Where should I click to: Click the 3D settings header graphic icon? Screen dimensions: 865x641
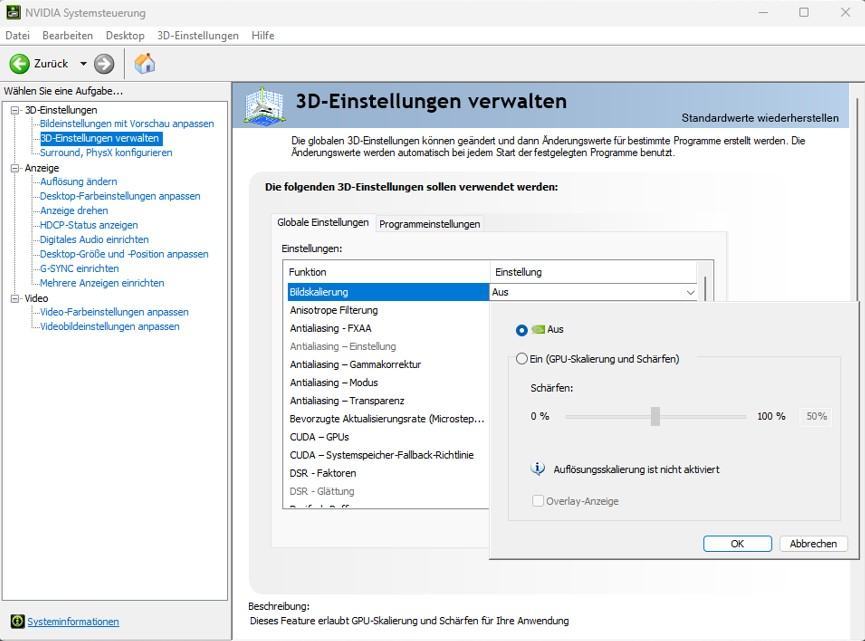[x=265, y=105]
